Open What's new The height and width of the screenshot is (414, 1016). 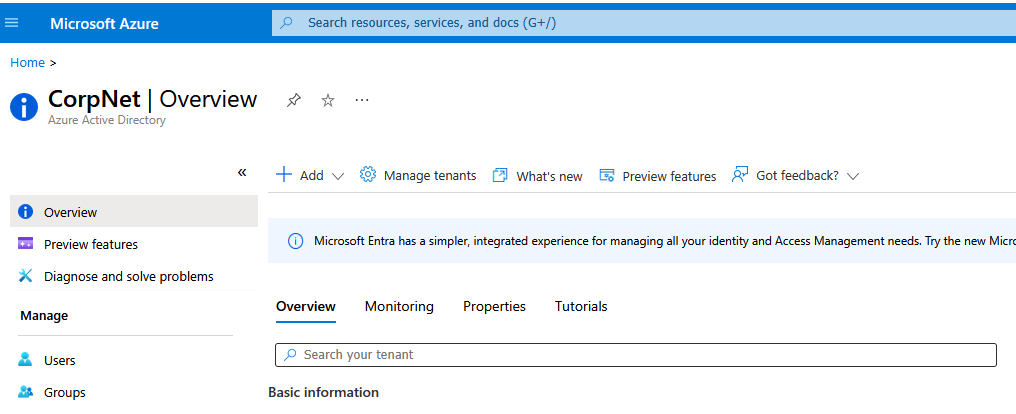coord(549,176)
